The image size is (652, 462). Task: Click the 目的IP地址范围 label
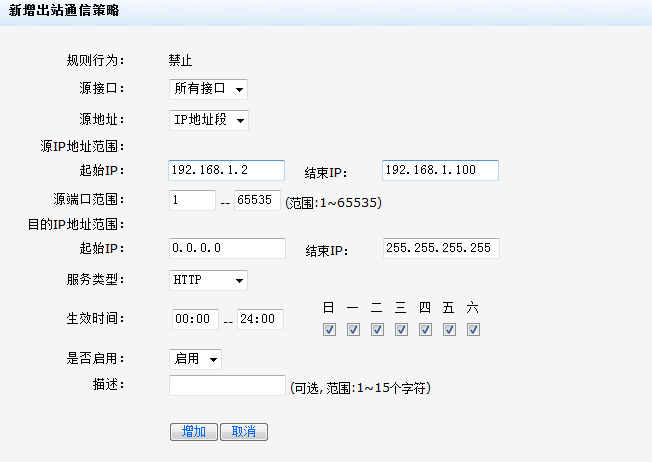pos(76,225)
